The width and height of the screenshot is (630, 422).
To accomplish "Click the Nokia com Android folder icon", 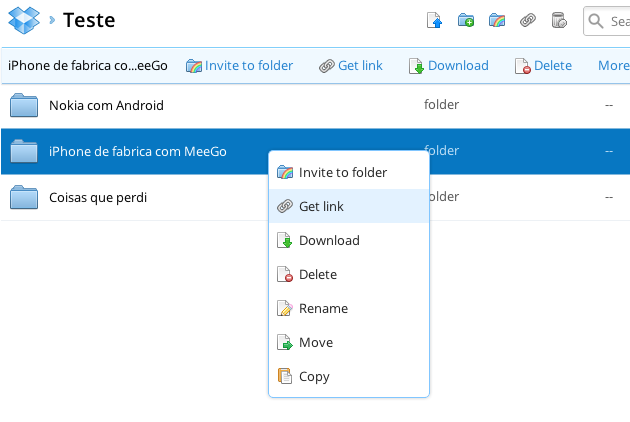I will [24, 105].
